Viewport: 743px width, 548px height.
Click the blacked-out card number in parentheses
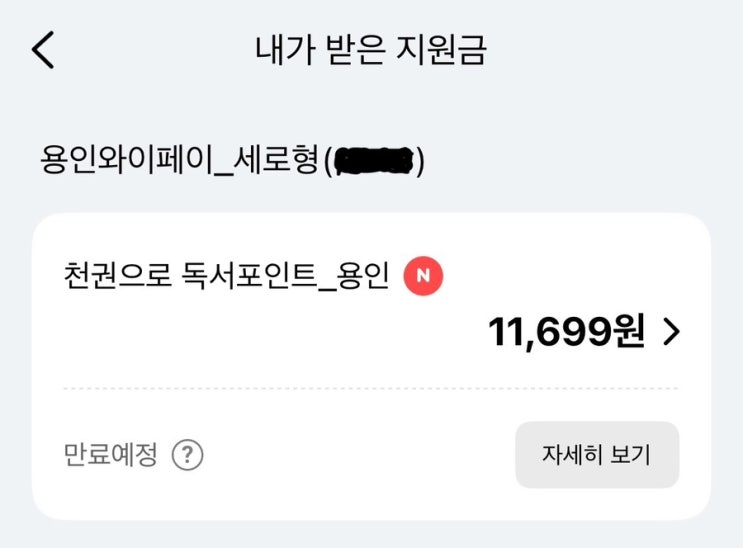coord(375,161)
